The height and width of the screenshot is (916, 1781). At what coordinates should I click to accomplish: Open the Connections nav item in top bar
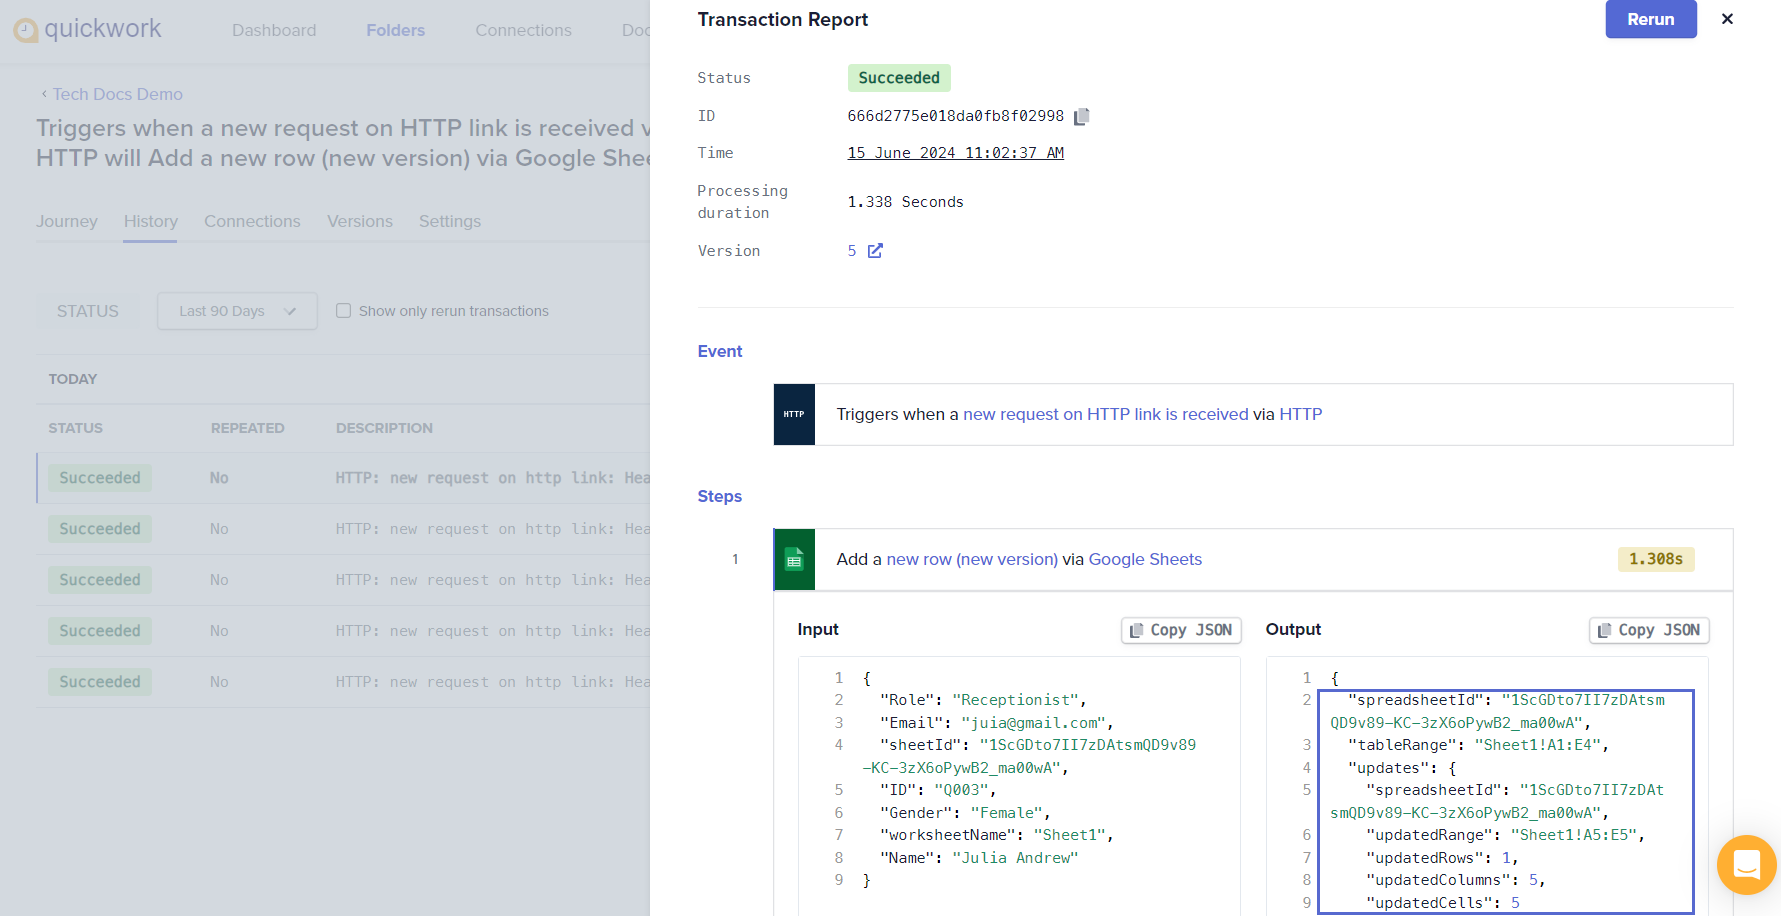coord(523,30)
